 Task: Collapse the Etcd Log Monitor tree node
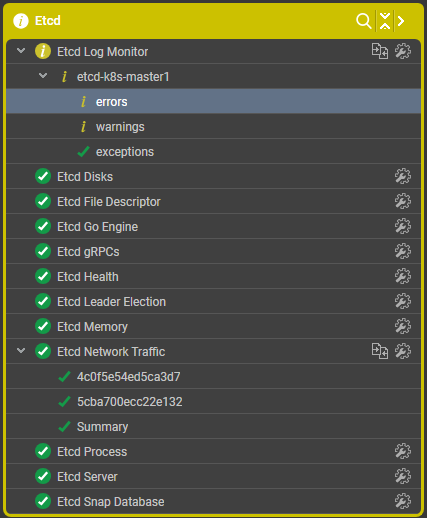21,51
